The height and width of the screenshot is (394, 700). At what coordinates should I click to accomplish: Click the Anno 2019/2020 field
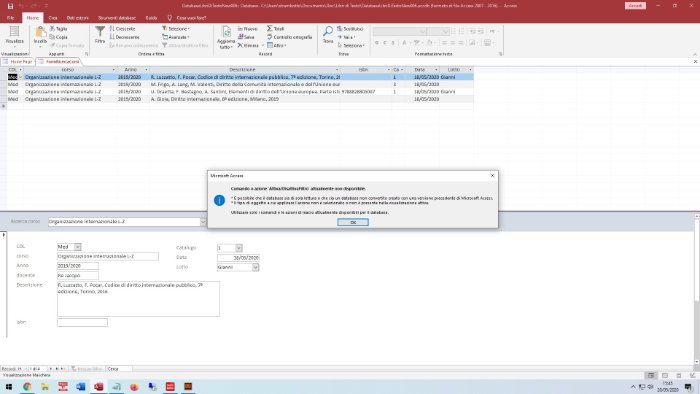tap(78, 266)
